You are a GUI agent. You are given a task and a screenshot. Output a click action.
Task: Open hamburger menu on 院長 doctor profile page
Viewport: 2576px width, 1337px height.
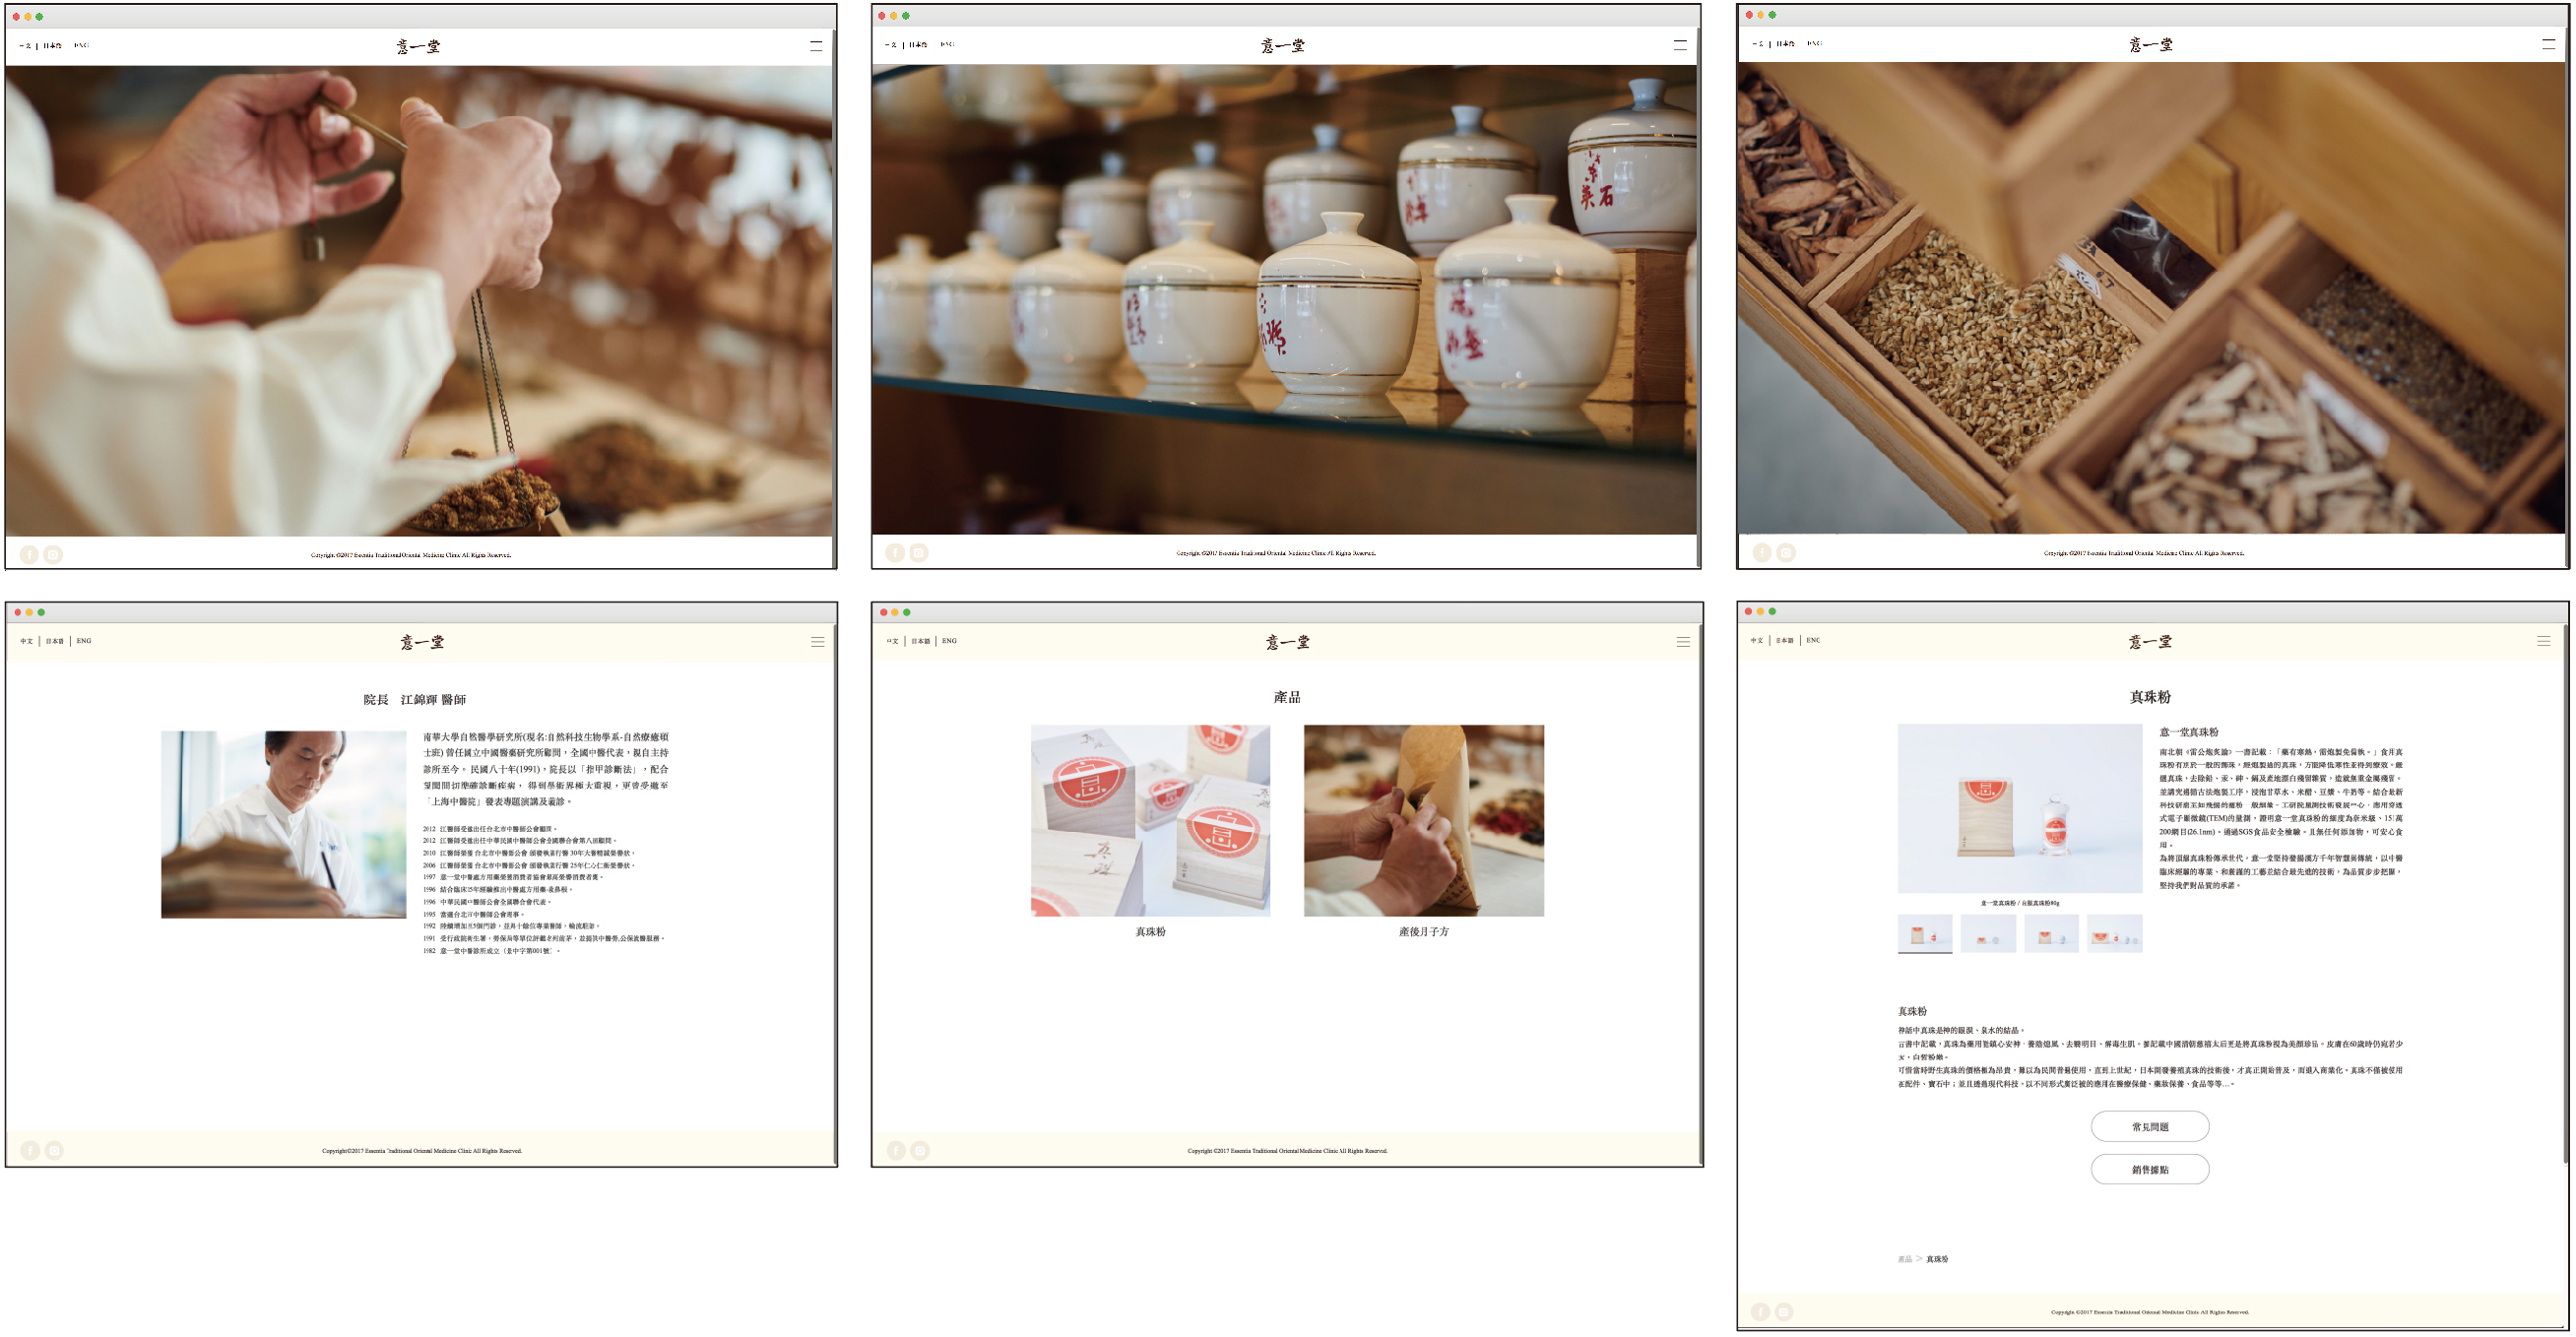coord(817,642)
